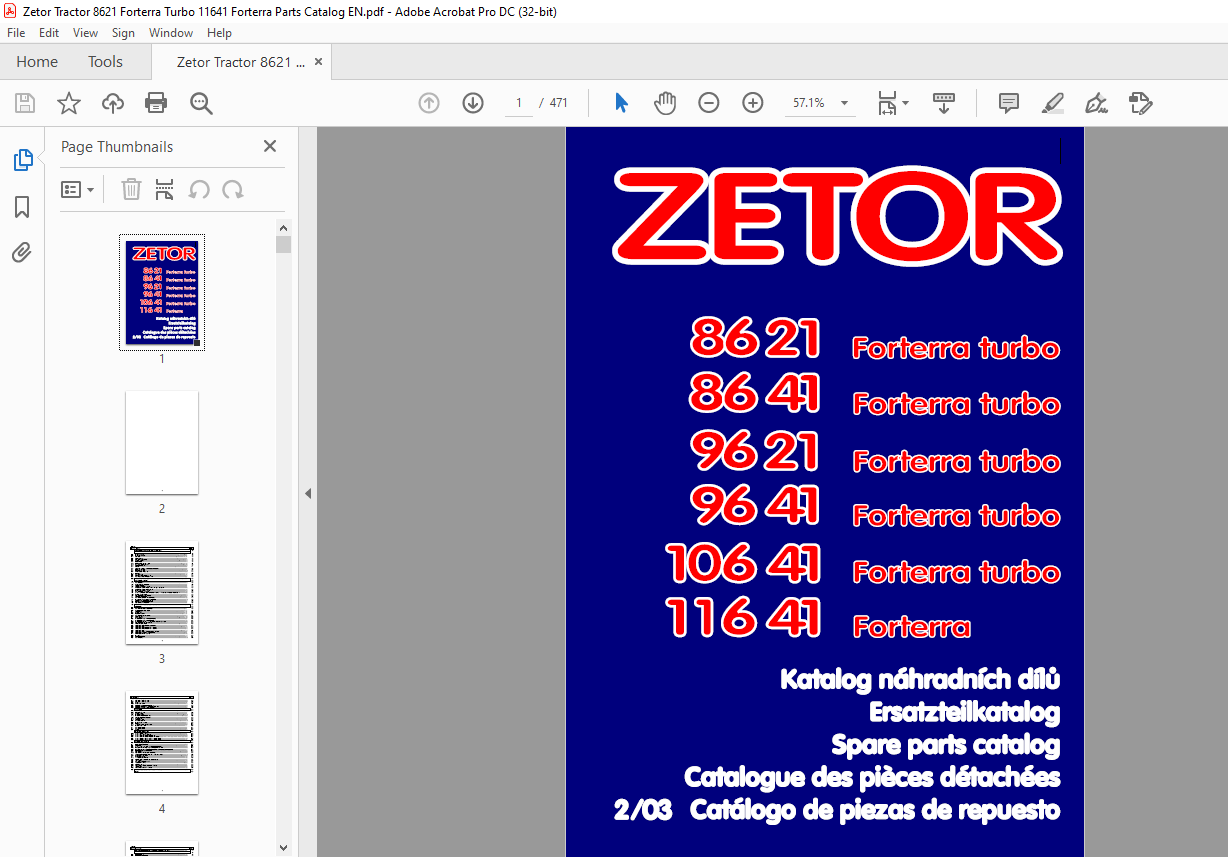Click the insert page break icon
Viewport: 1228px width, 857px height.
click(x=165, y=189)
